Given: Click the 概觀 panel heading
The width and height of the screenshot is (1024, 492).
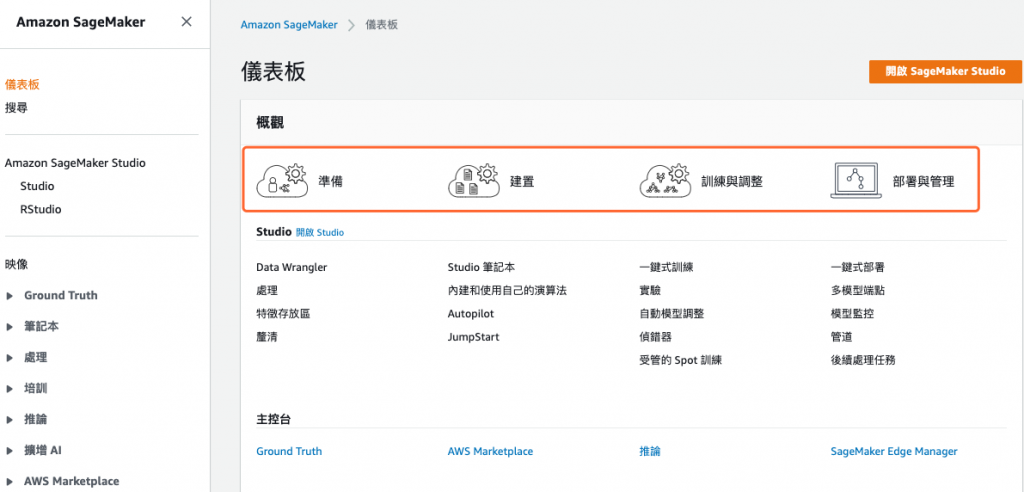Looking at the screenshot, I should coord(270,123).
